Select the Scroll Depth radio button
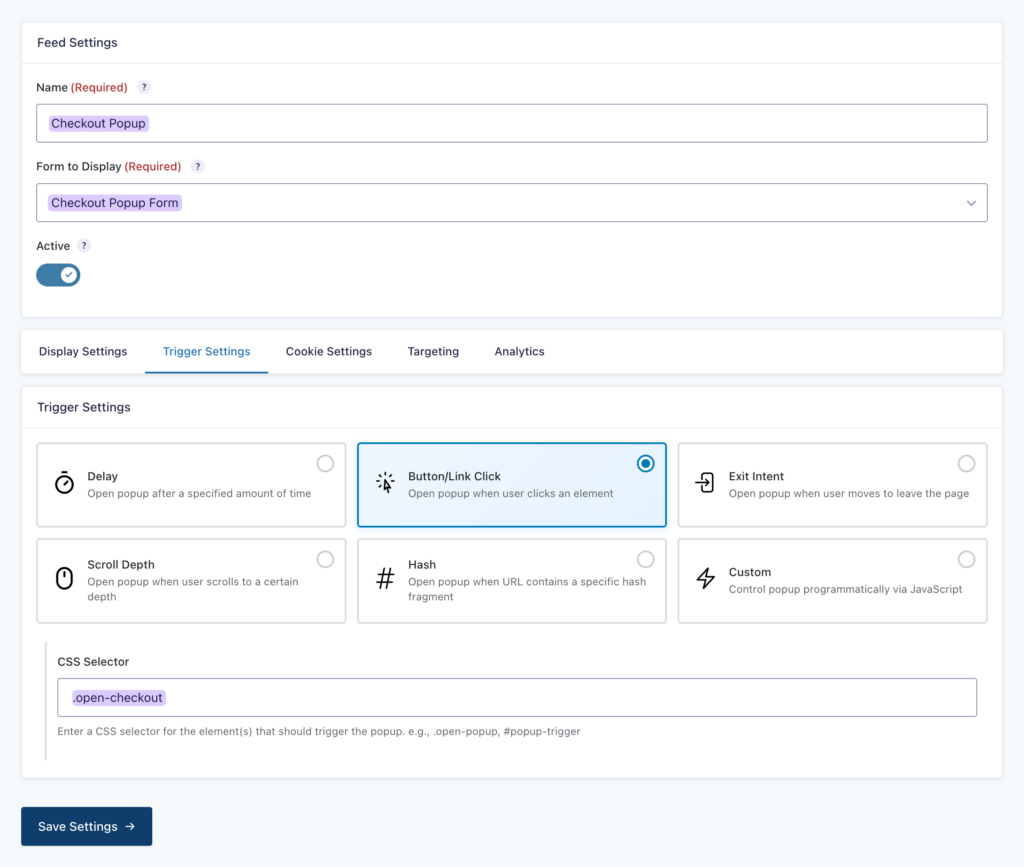This screenshot has width=1024, height=867. coord(325,559)
